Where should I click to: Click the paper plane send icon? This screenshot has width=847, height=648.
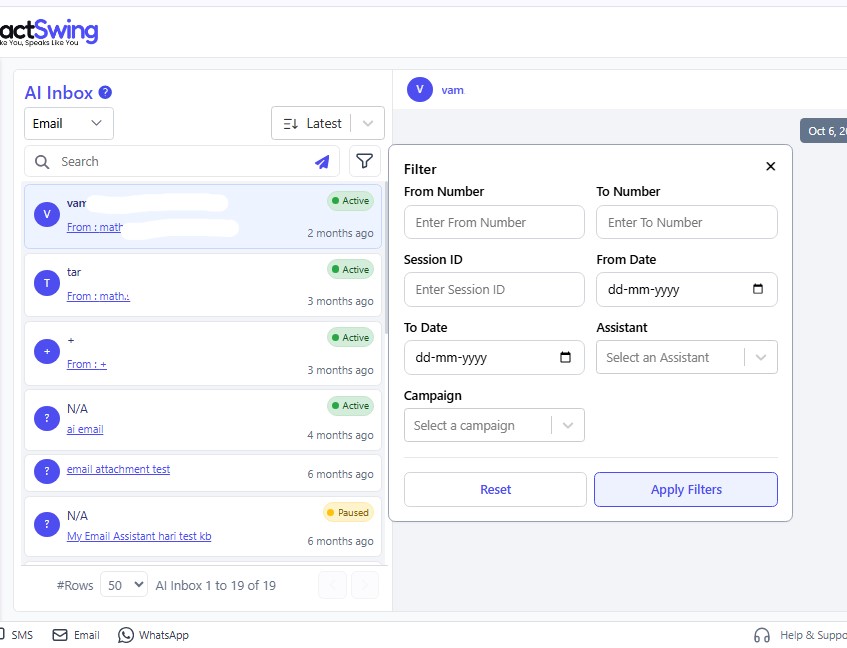[322, 162]
